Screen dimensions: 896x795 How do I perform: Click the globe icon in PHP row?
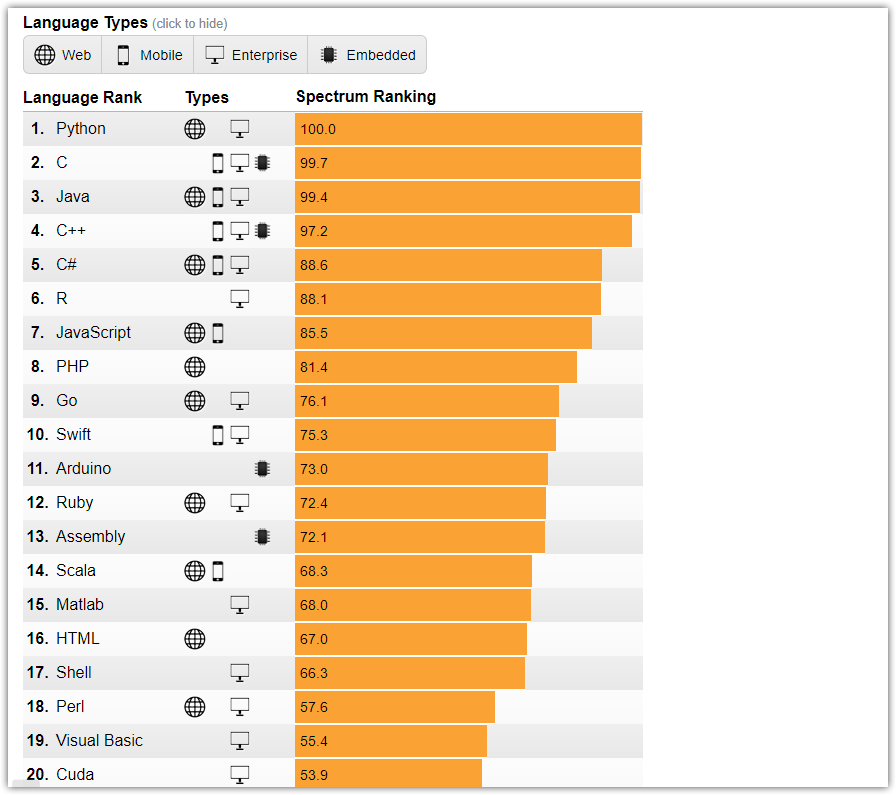(195, 367)
